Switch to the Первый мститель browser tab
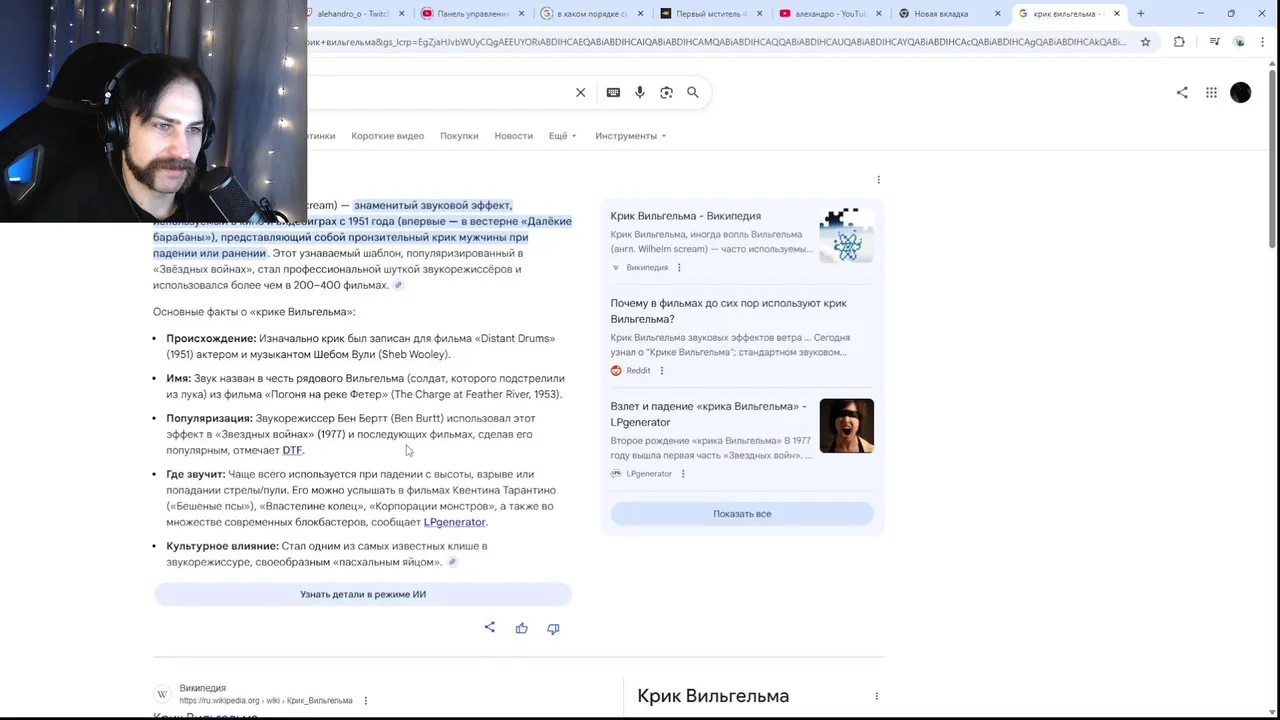Screen dimensions: 1280x720 [709, 13]
